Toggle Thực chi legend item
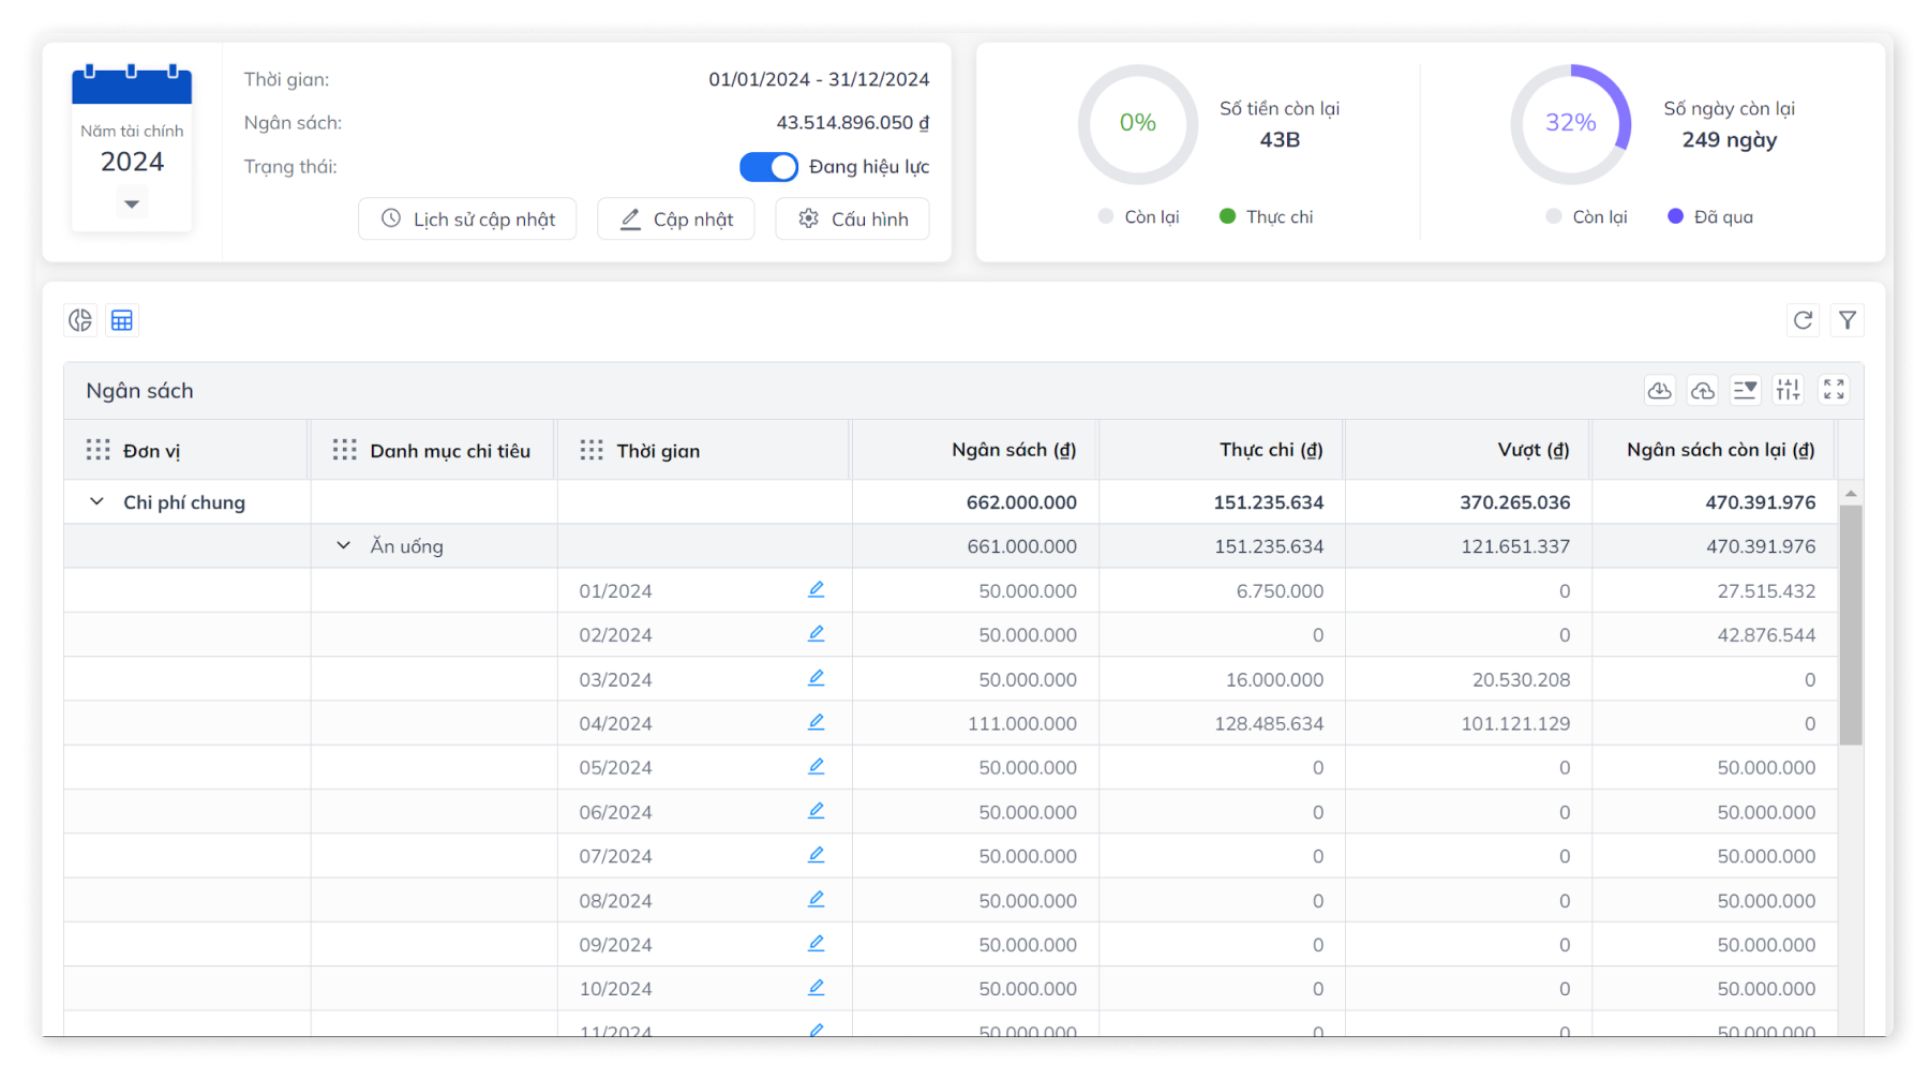This screenshot has width=1920, height=1080. pyautogui.click(x=1265, y=217)
